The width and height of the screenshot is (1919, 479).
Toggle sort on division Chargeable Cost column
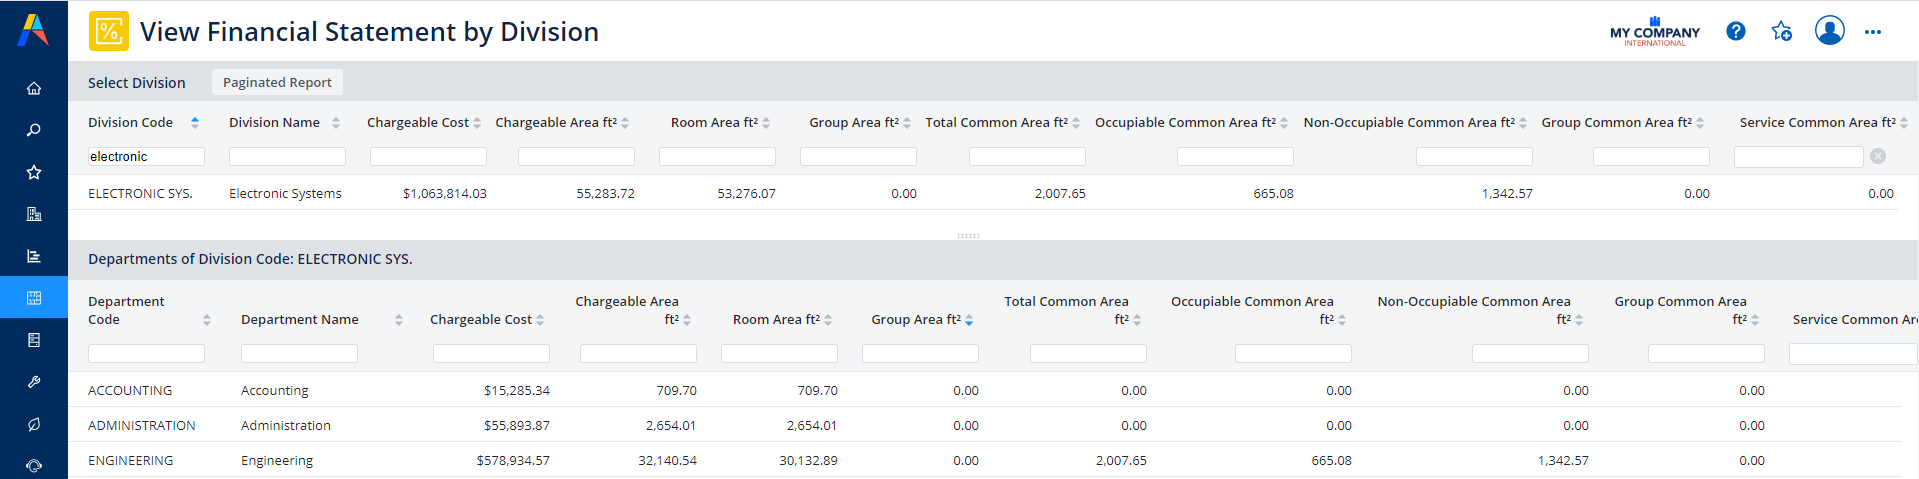[418, 123]
